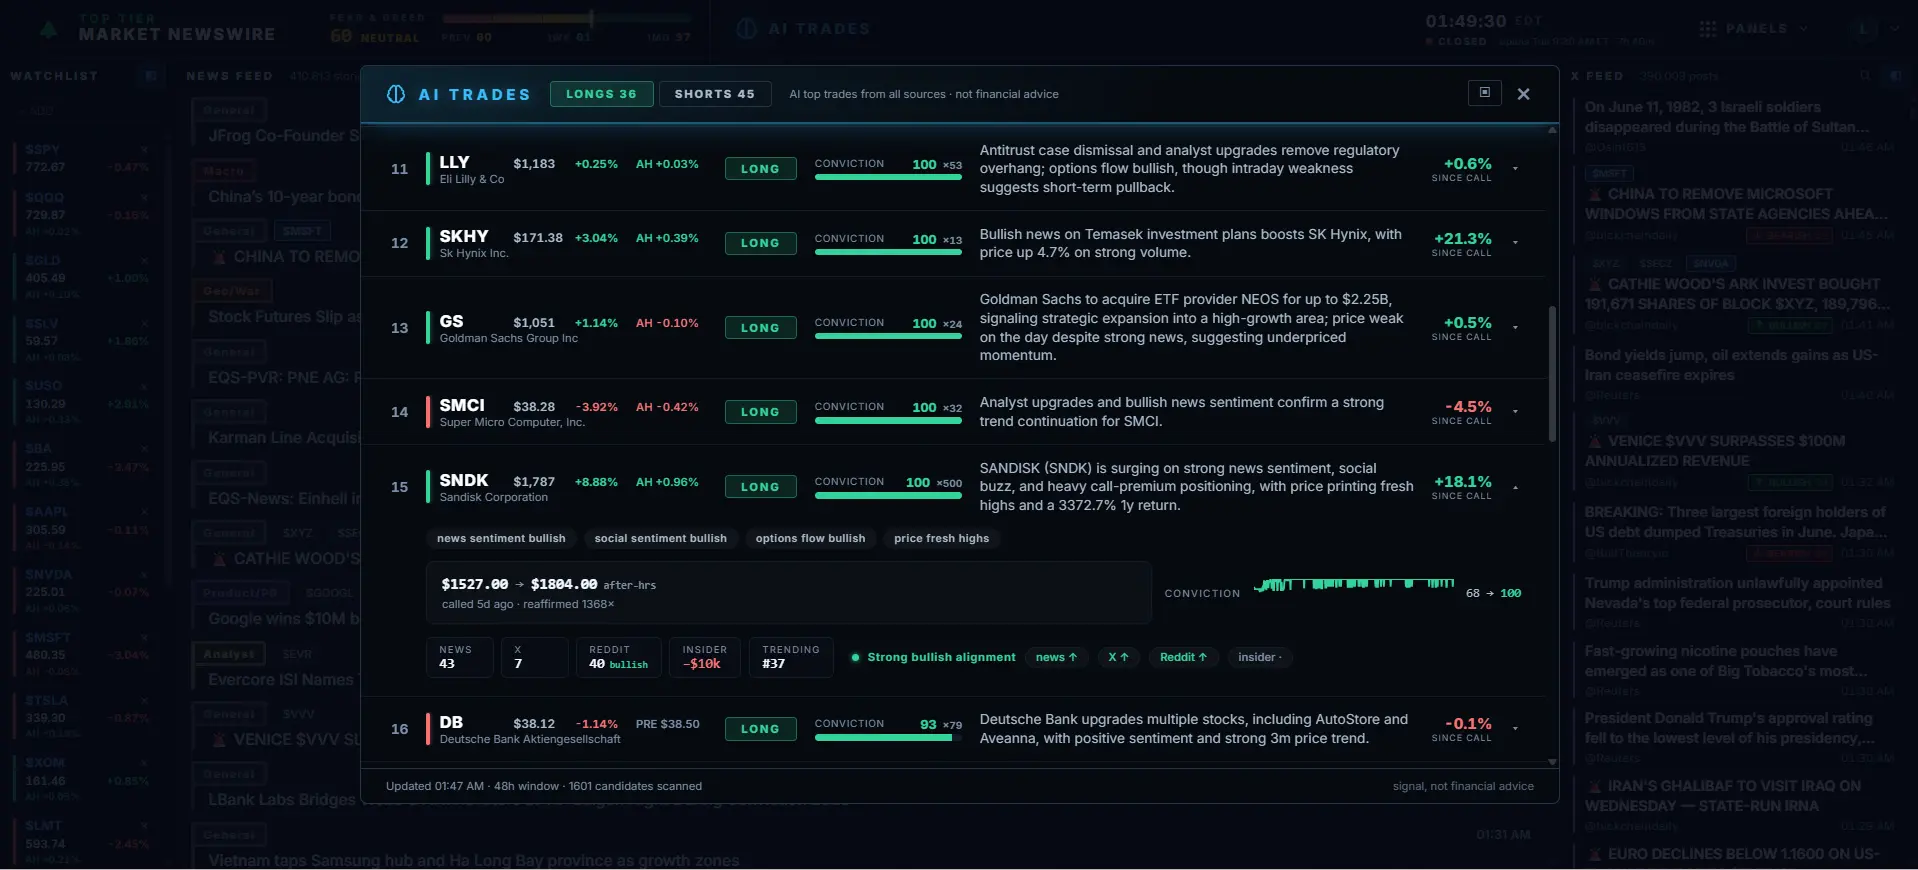Toggle the X Feed panel icon in background
The height and width of the screenshot is (870, 1918).
point(1895,76)
